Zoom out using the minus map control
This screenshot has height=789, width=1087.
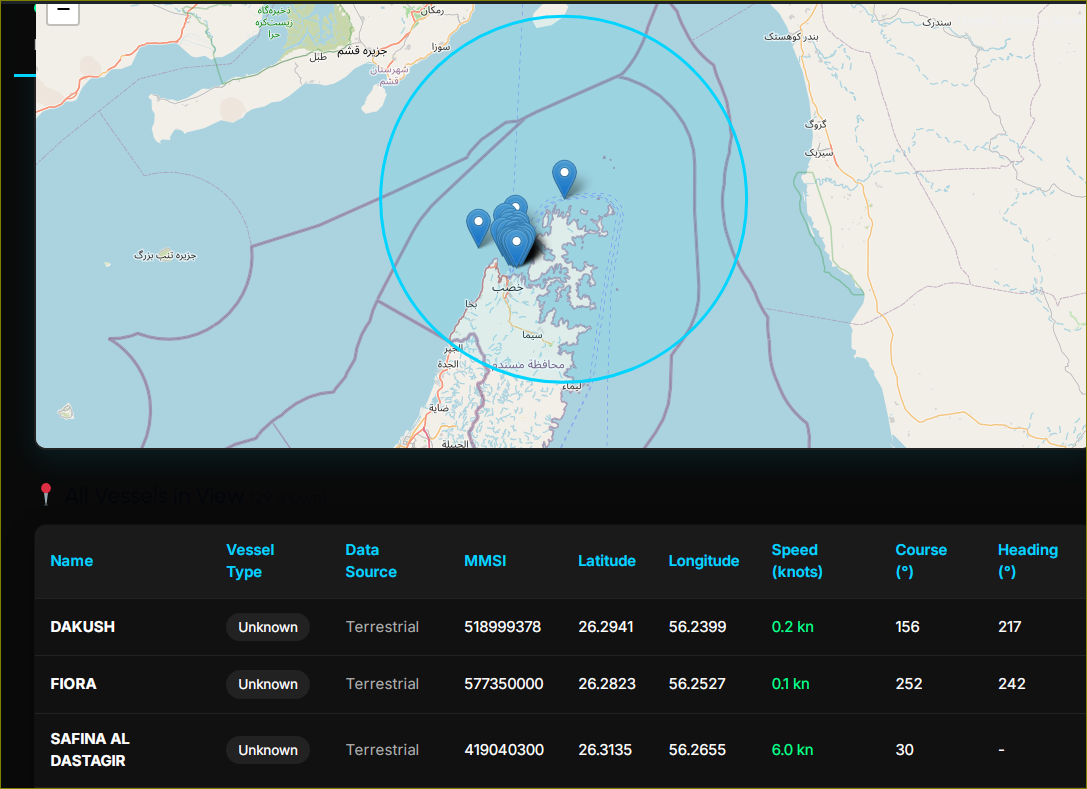coord(62,13)
